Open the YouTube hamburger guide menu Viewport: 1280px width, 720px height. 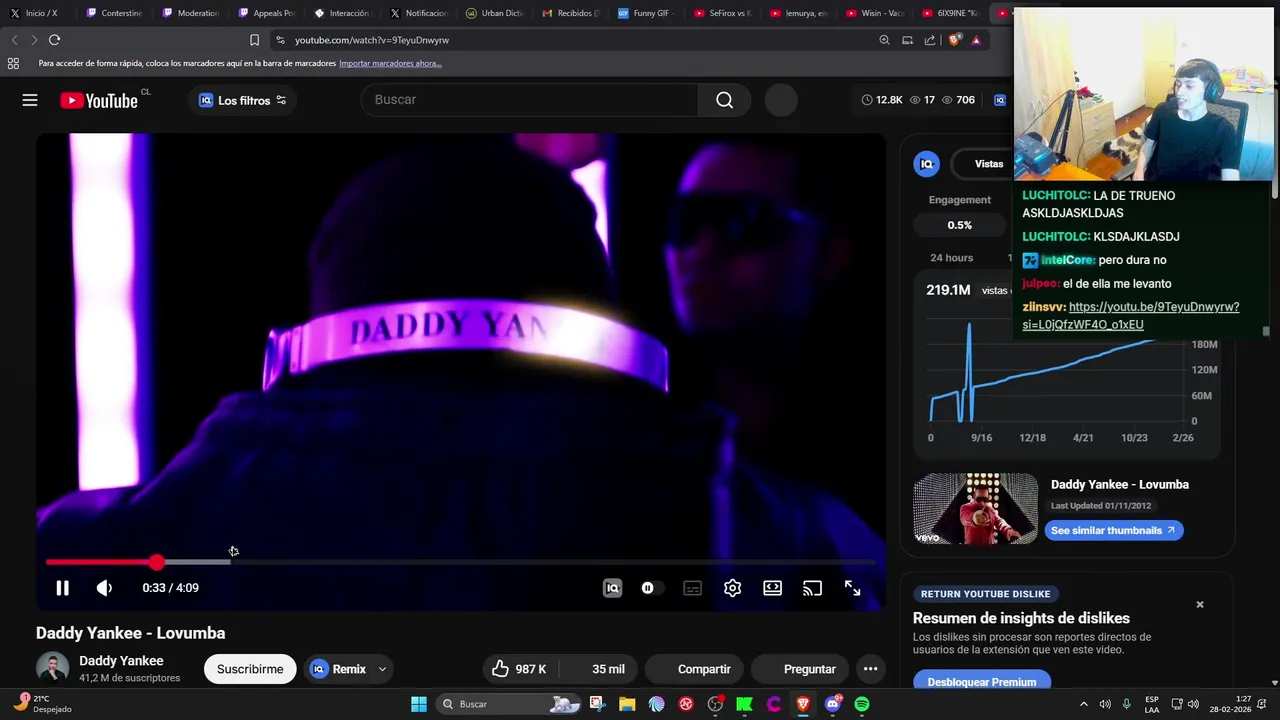[x=30, y=100]
